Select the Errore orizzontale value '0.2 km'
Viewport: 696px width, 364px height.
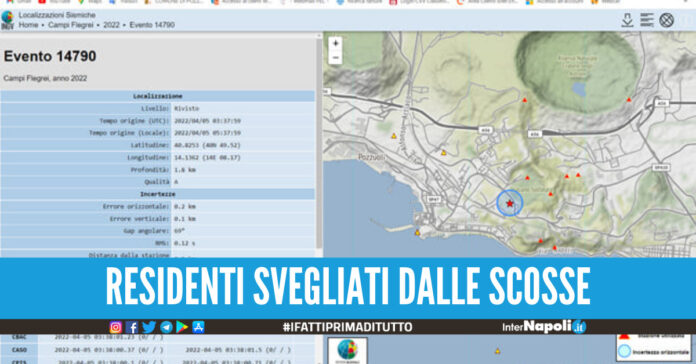tap(185, 206)
